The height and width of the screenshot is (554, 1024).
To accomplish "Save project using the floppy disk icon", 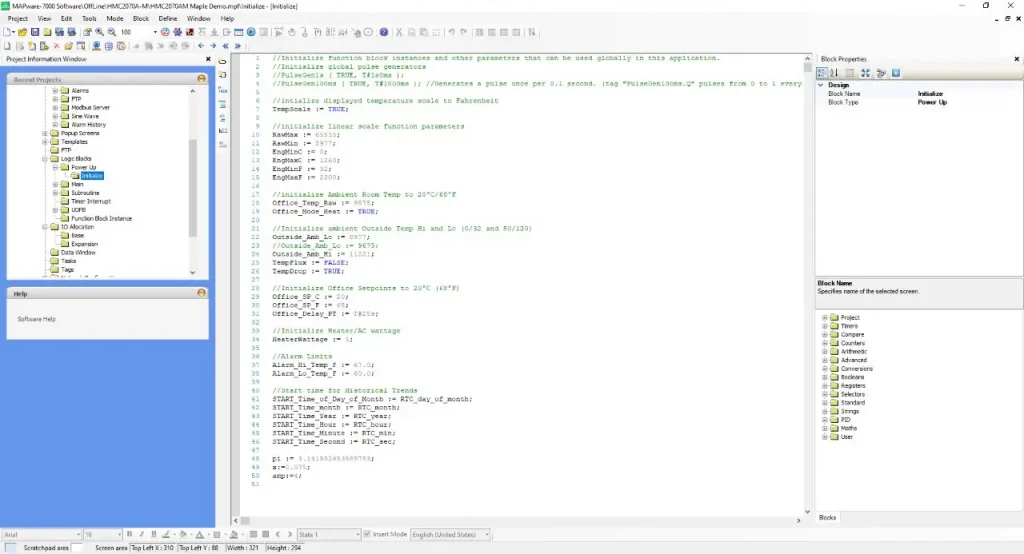I will 35,32.
